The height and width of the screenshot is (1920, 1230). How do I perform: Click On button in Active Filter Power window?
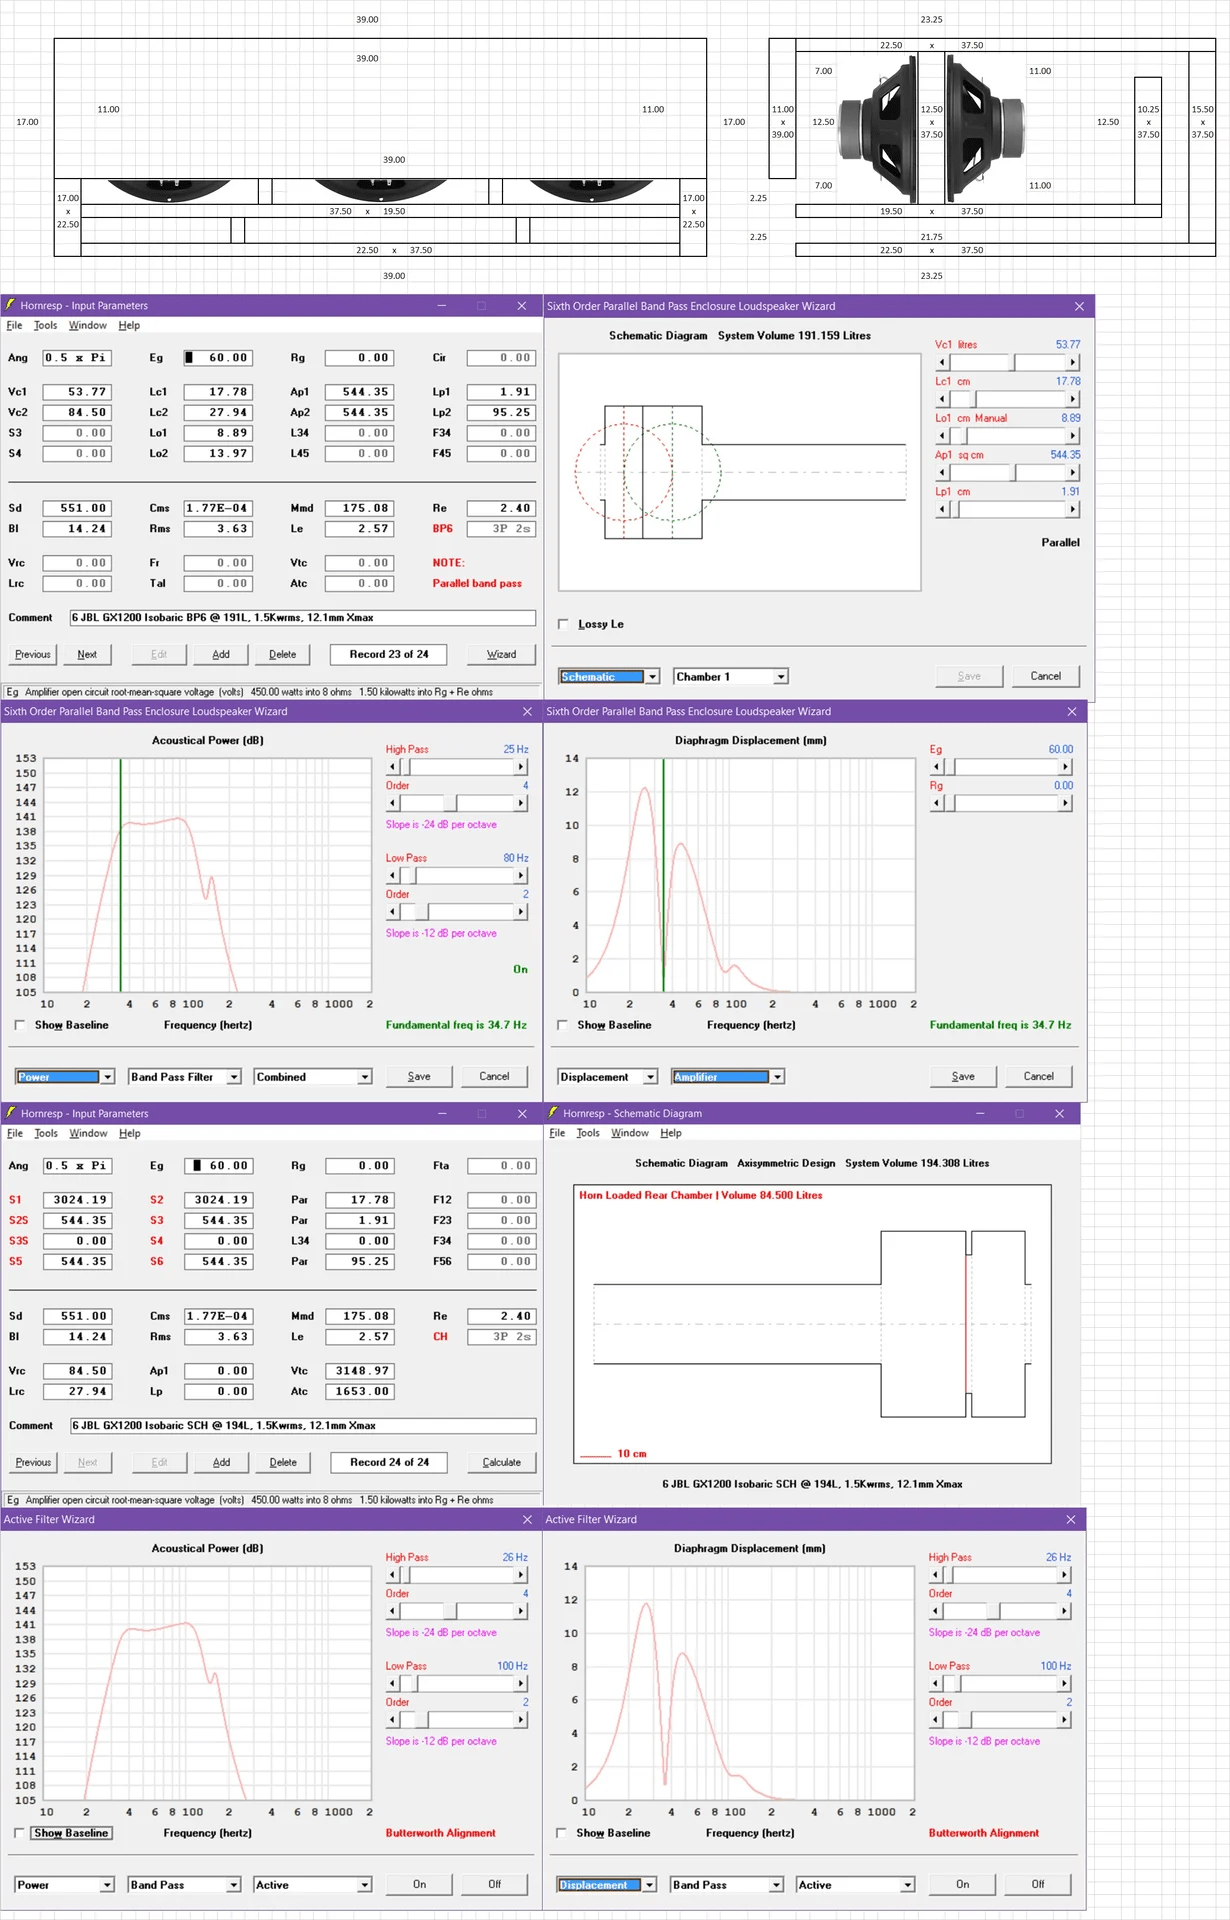click(x=420, y=1884)
